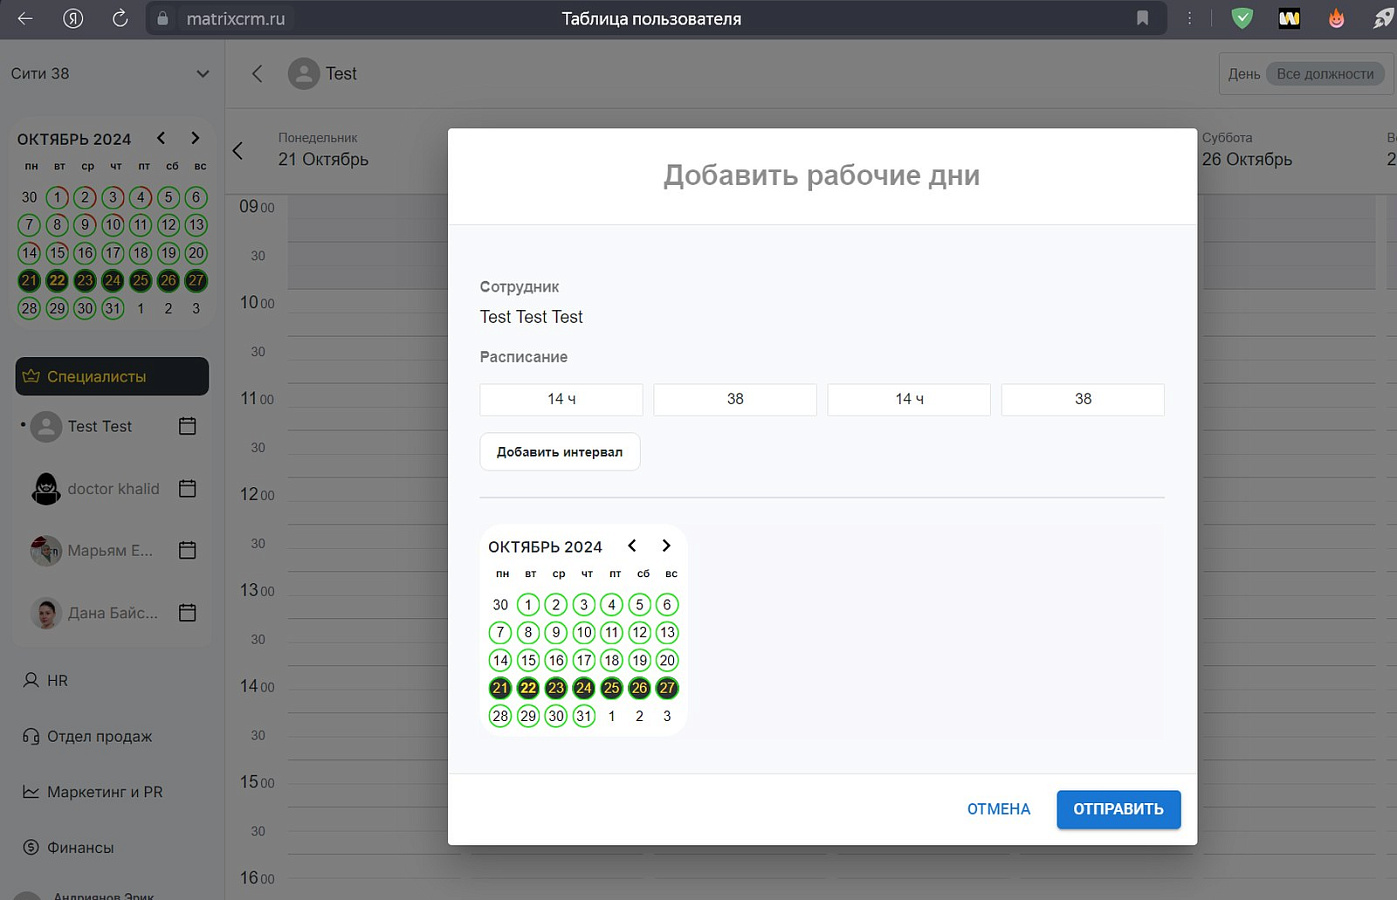Select day 10 in sidebar calendar
1397x900 pixels.
click(113, 225)
